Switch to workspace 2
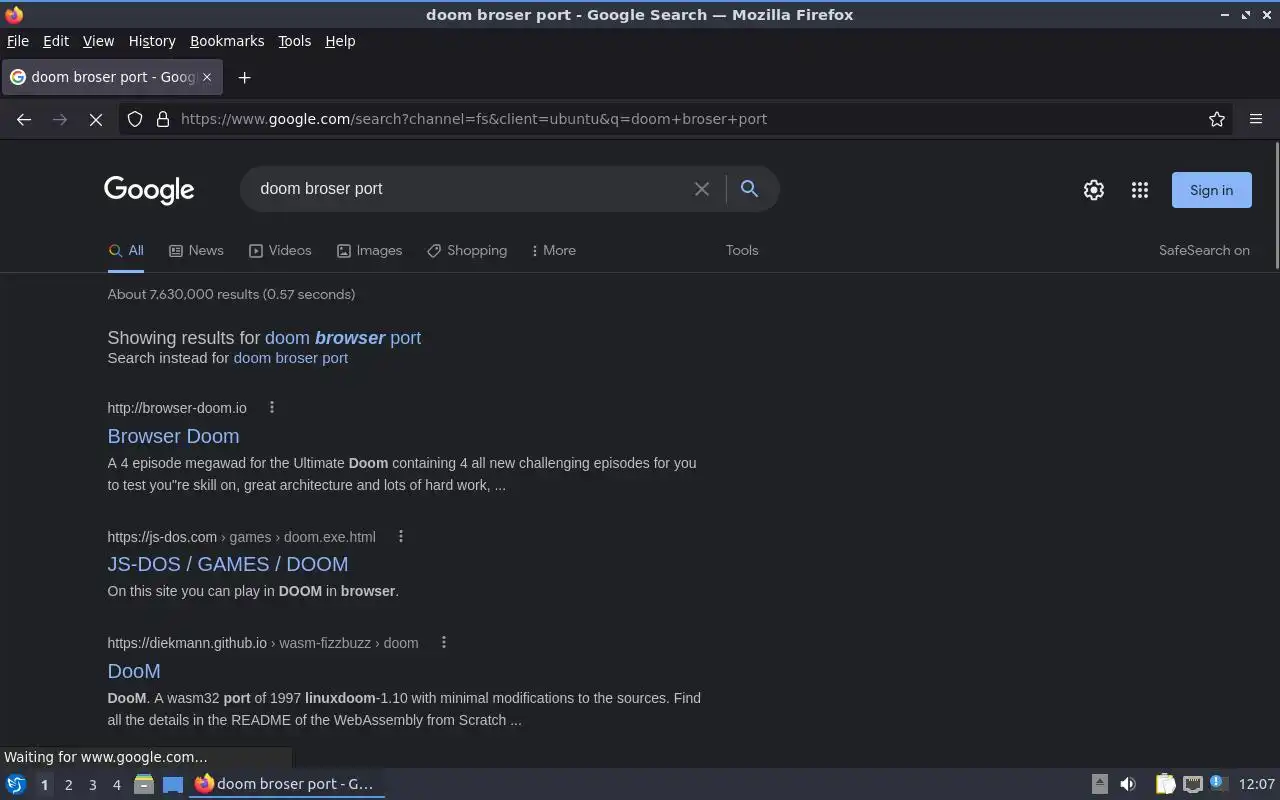Screen dimensions: 1280x800 click(x=68, y=785)
